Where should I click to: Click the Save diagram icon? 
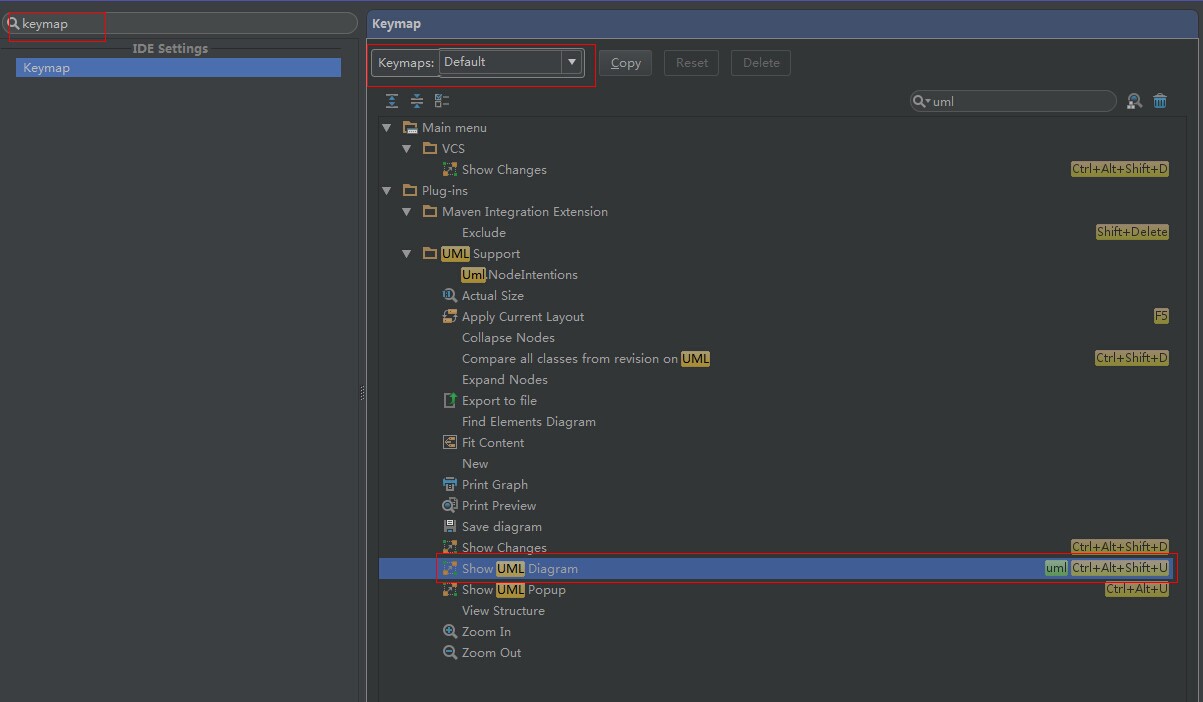click(450, 527)
